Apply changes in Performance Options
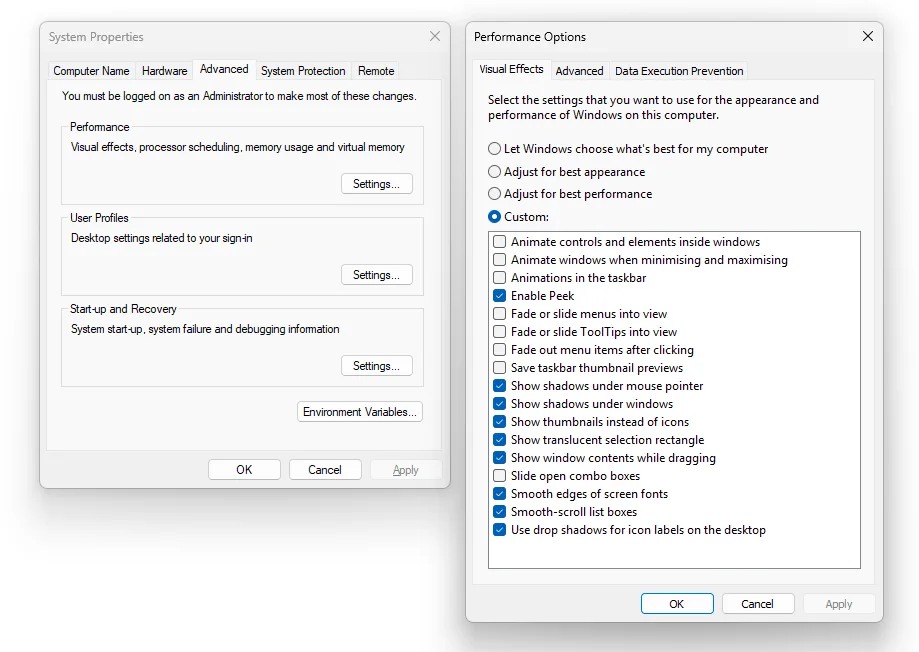Screen dimensions: 919x652 pos(839,603)
